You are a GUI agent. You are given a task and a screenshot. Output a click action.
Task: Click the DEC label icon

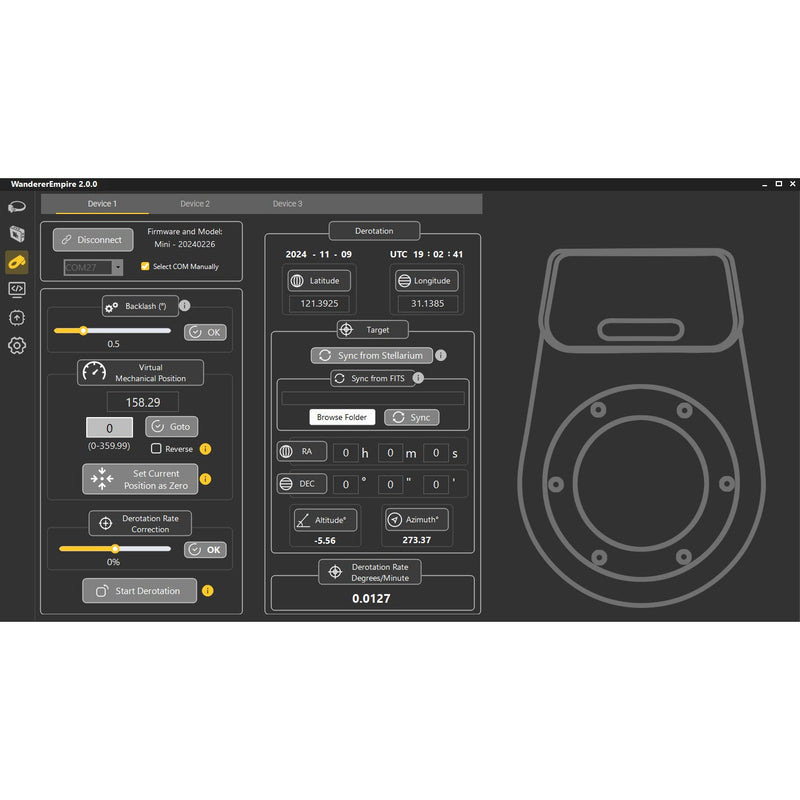coord(302,483)
